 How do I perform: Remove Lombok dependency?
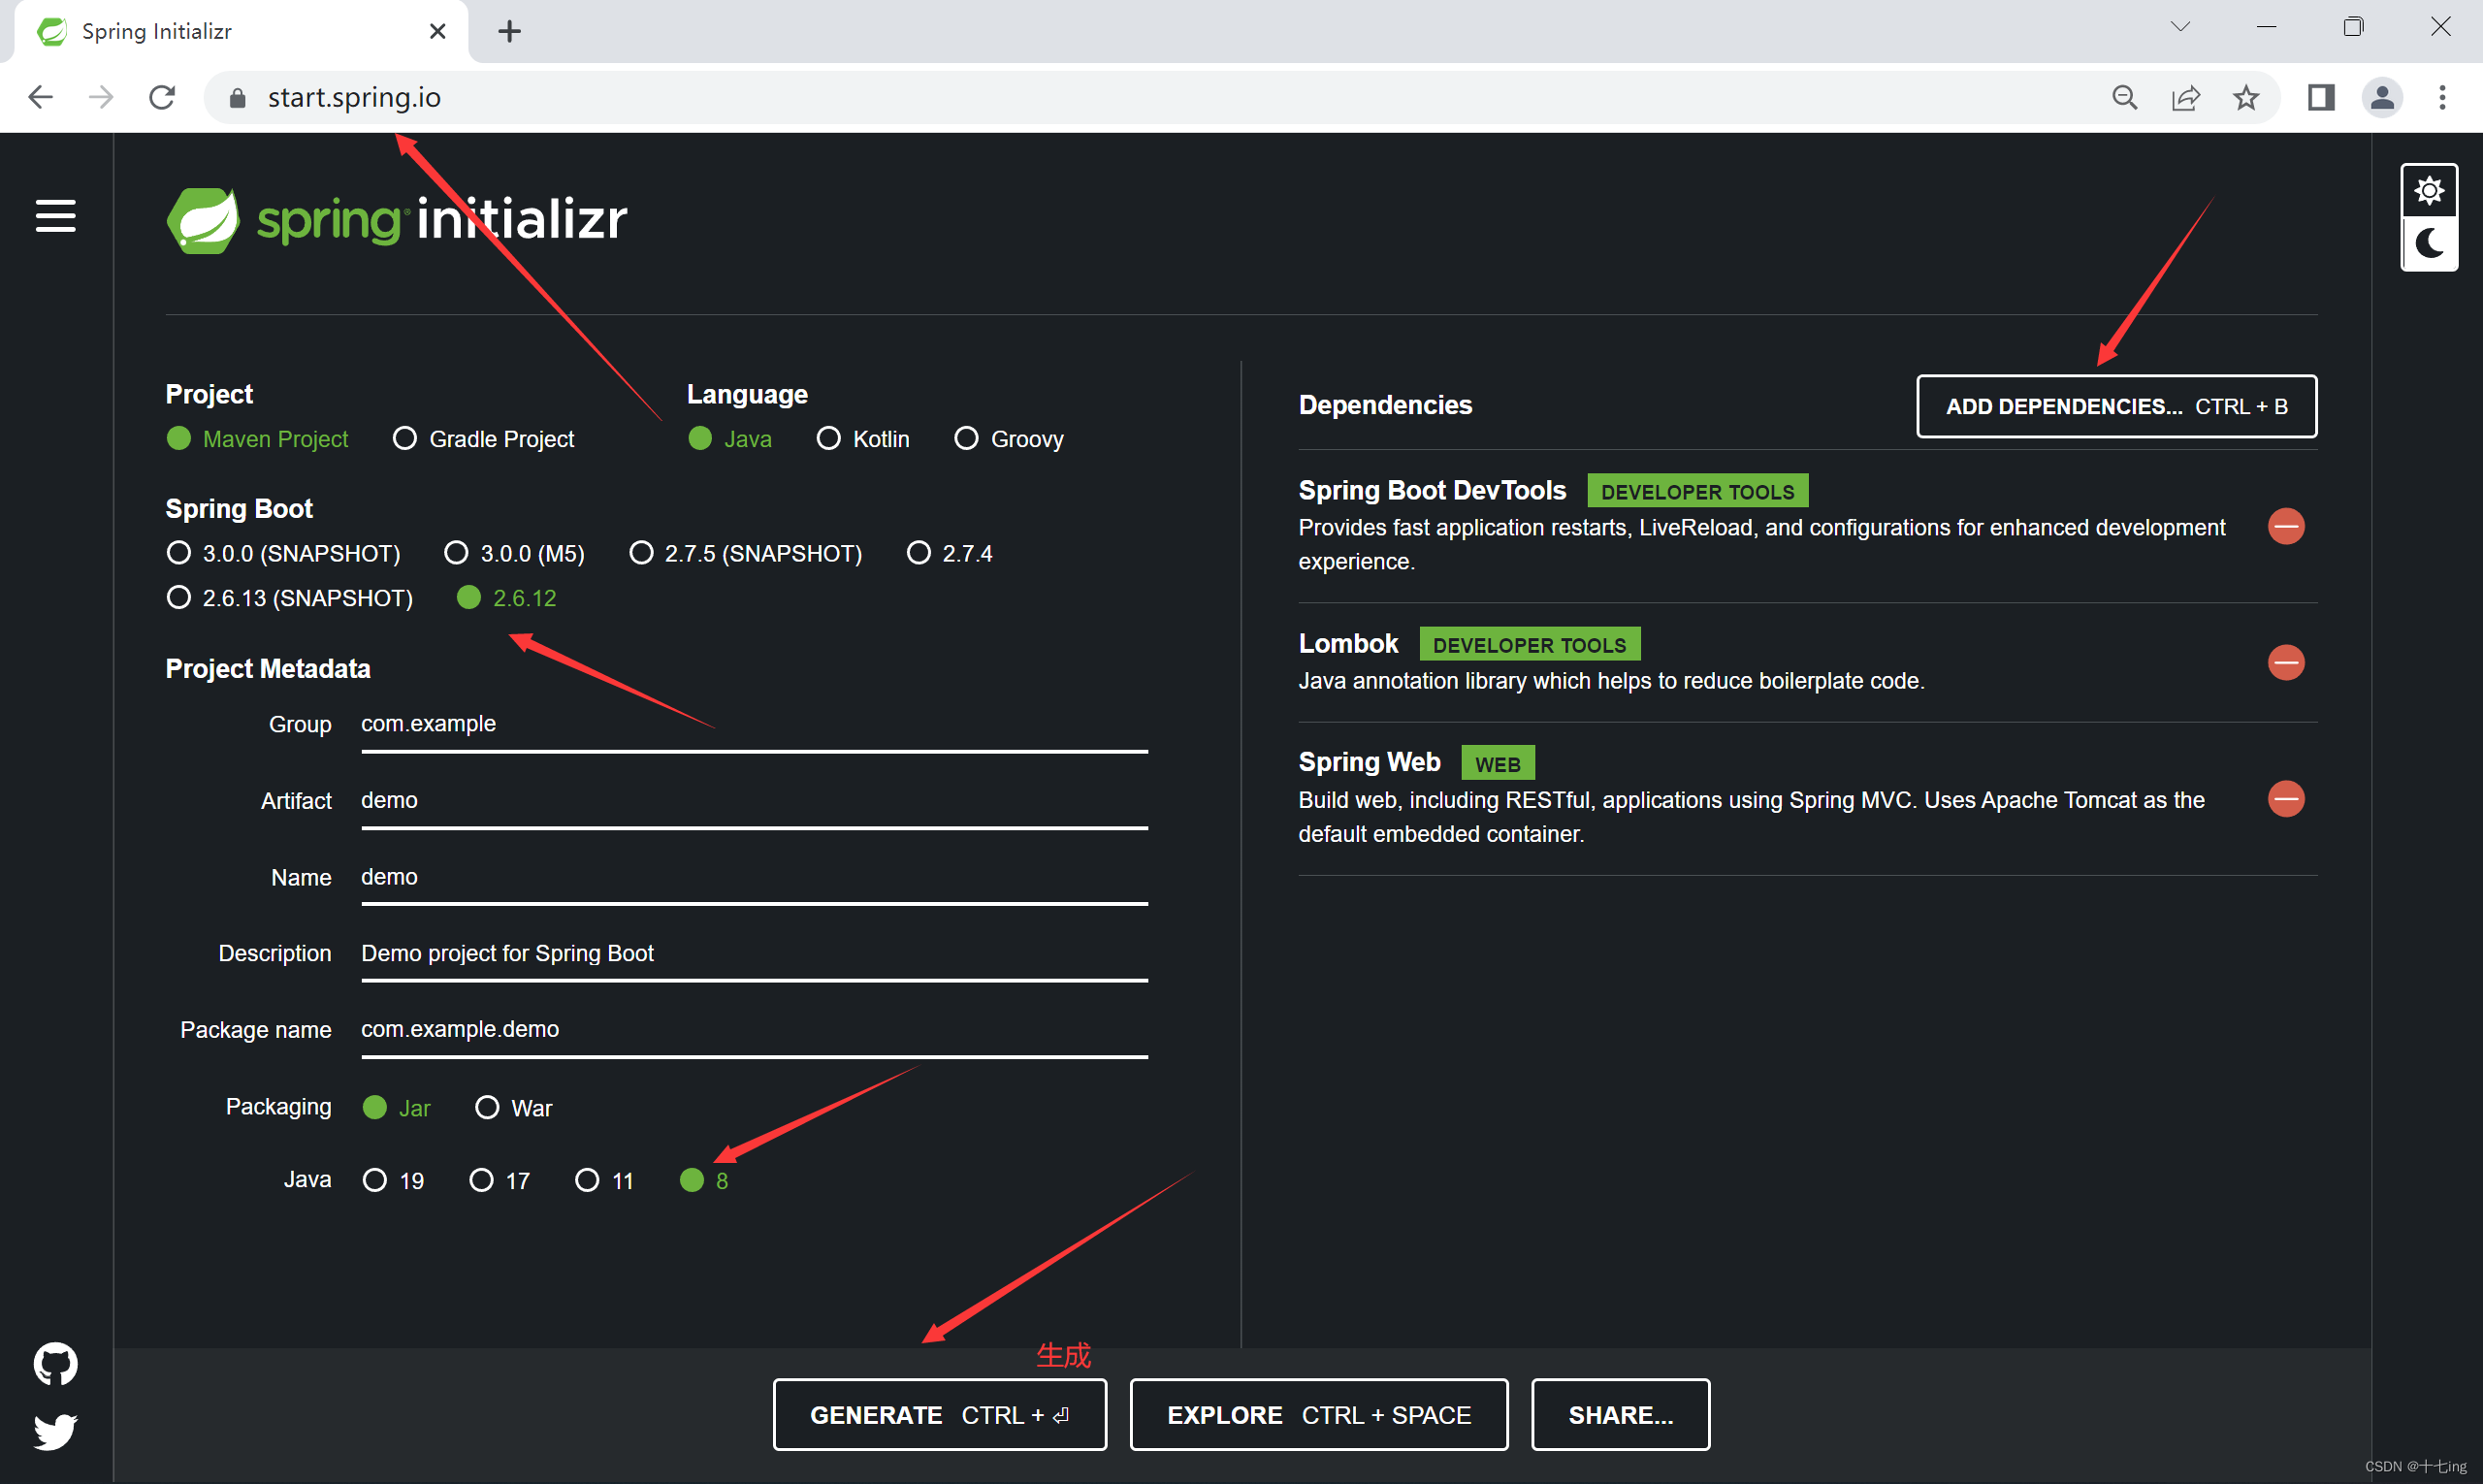2285,662
